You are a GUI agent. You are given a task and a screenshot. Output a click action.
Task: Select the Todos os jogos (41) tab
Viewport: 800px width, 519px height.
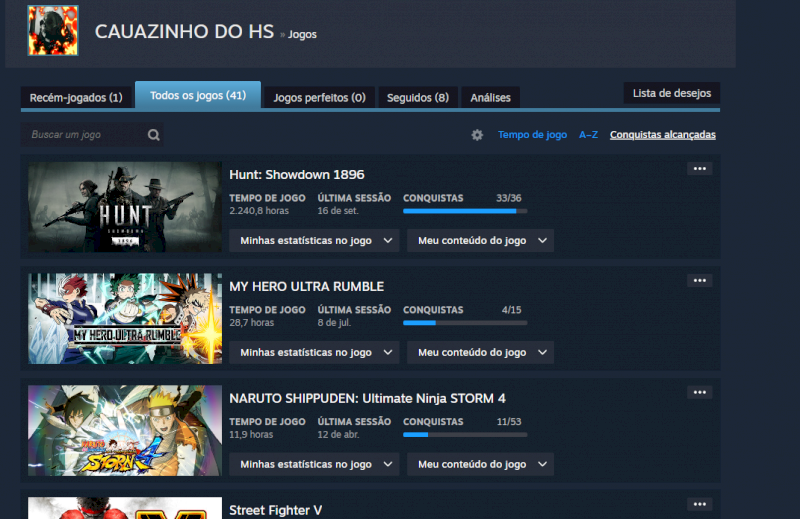[x=198, y=95]
